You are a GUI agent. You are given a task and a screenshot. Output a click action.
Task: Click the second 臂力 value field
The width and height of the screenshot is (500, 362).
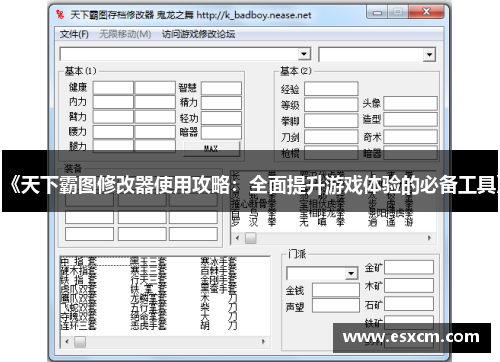(155, 117)
